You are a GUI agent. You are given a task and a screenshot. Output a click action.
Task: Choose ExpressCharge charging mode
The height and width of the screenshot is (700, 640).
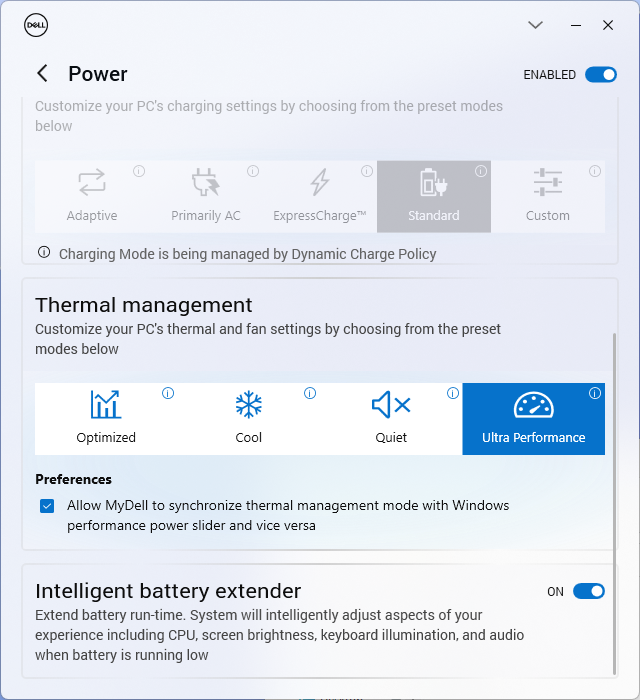[x=320, y=196]
